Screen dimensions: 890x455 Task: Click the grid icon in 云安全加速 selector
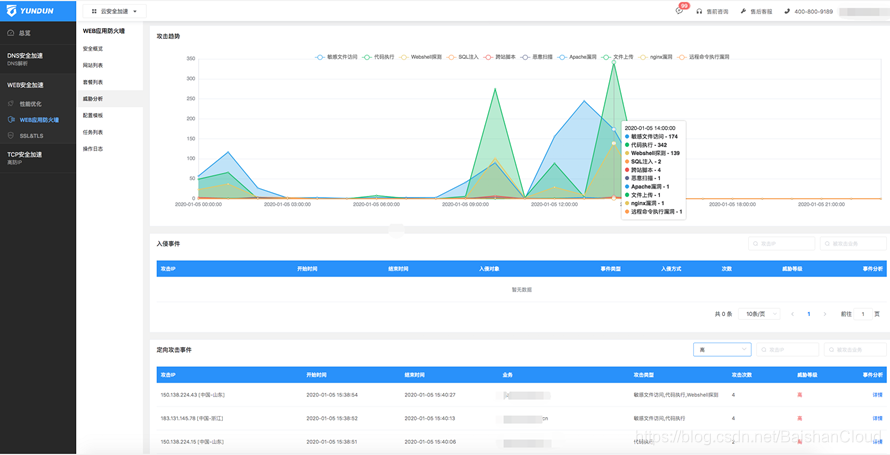(x=94, y=11)
